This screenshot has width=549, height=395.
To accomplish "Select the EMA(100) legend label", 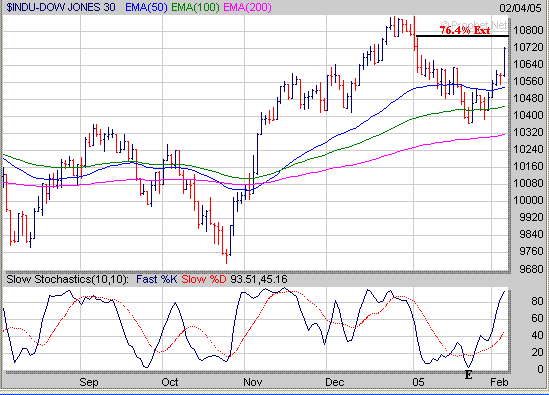I will pyautogui.click(x=195, y=7).
